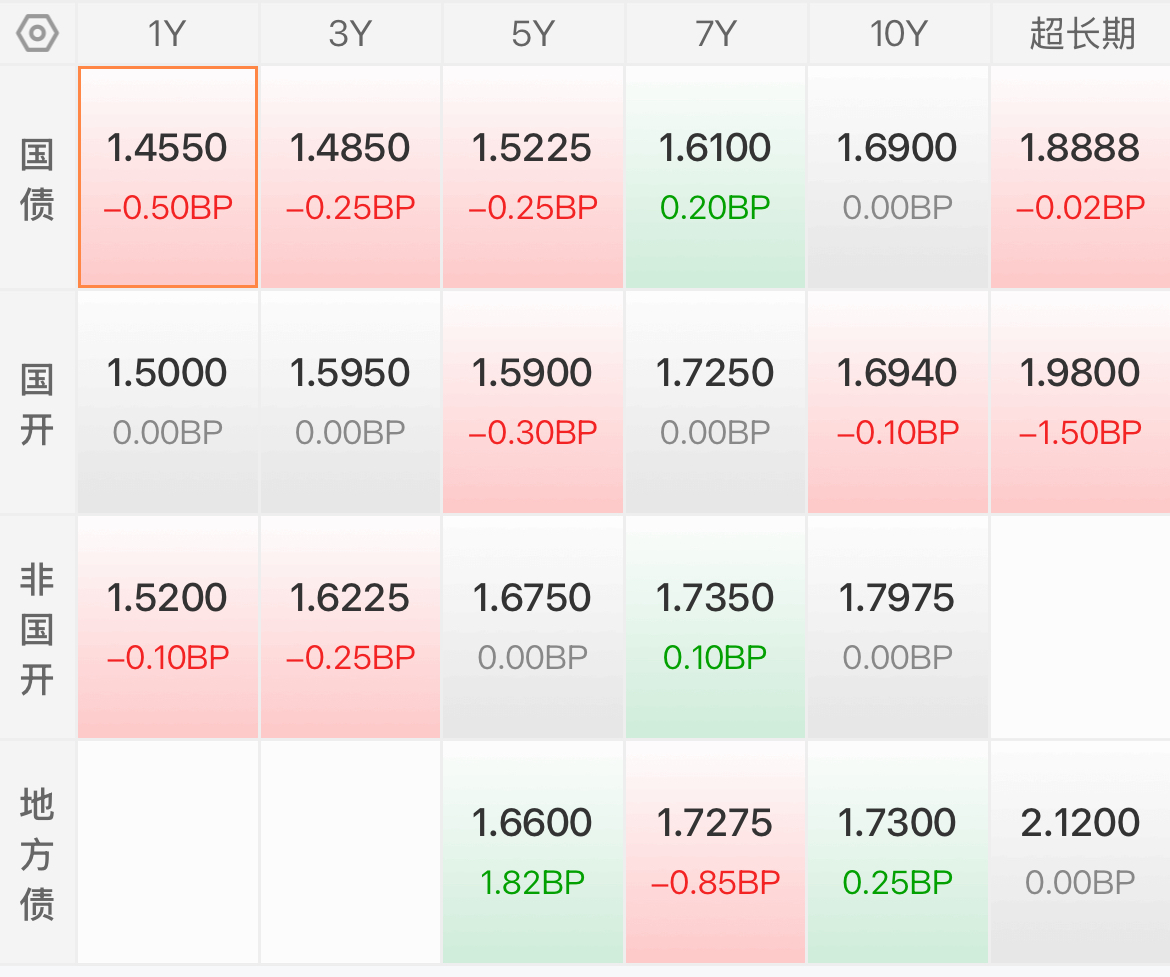
Task: Open 国债 7Y cell showing 0.20BP
Action: (x=715, y=177)
